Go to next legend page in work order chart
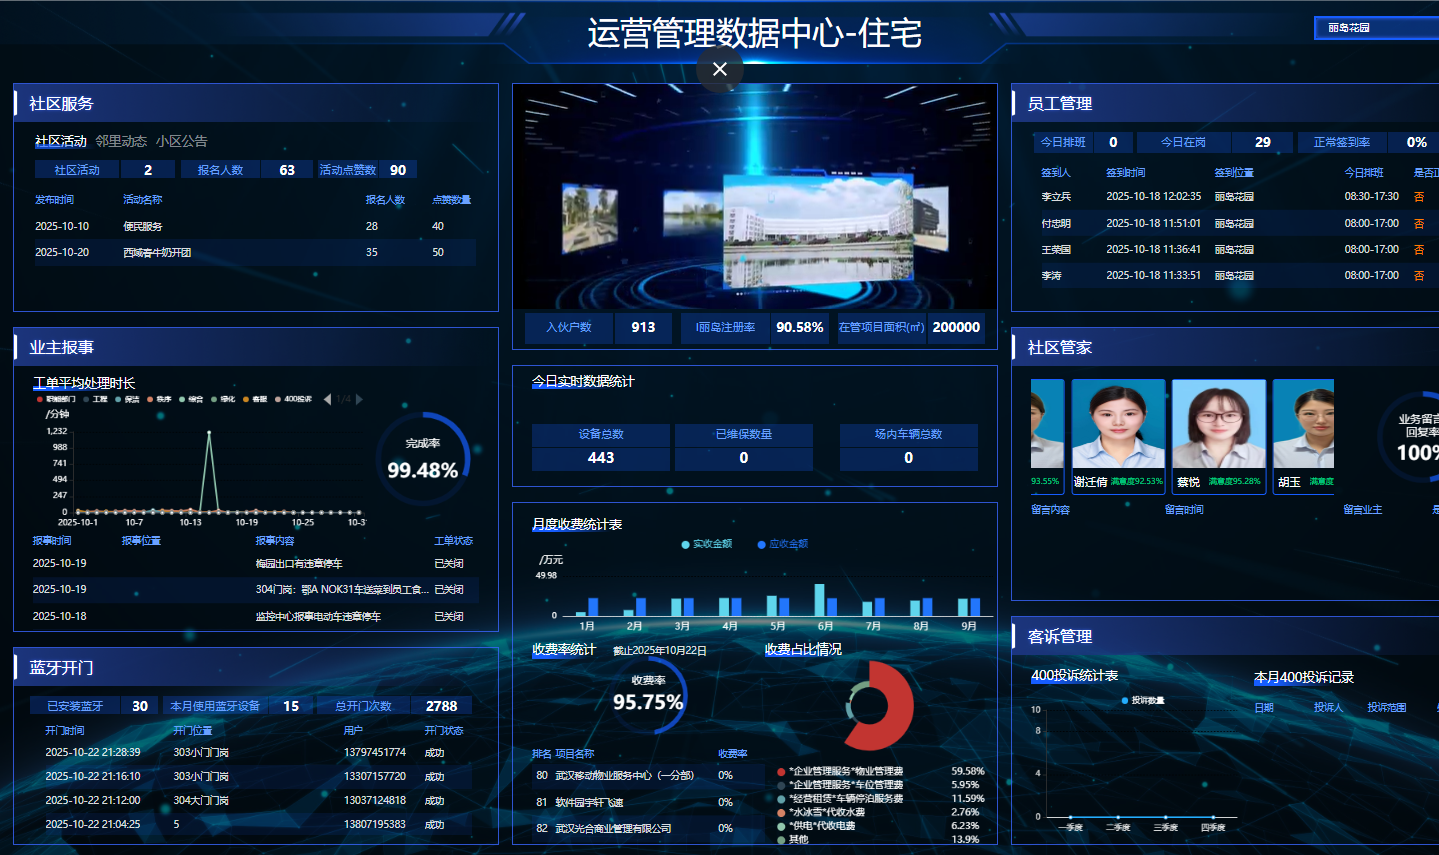The height and width of the screenshot is (855, 1439). click(359, 399)
